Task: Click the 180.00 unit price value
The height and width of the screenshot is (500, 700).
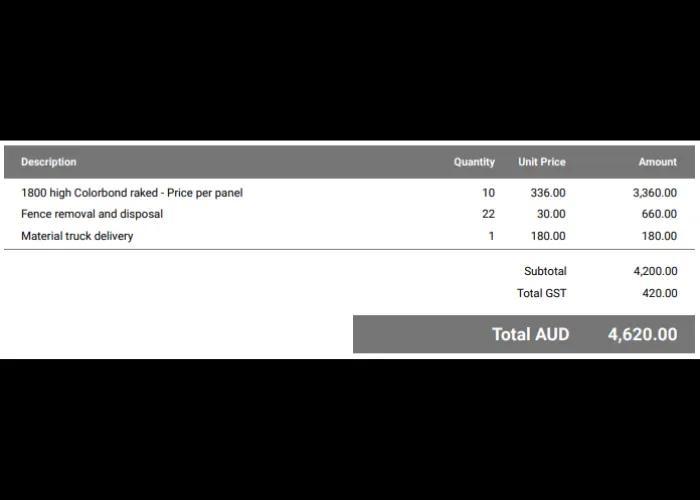Action: 548,236
